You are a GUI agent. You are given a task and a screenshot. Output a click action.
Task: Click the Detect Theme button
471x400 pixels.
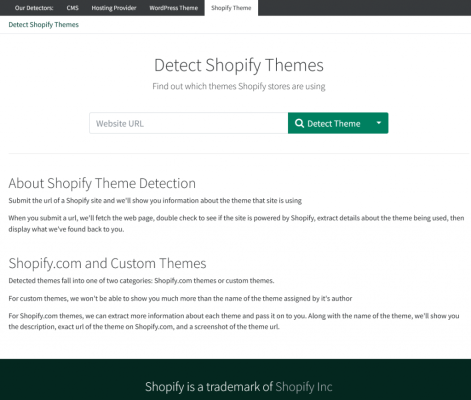tap(329, 123)
